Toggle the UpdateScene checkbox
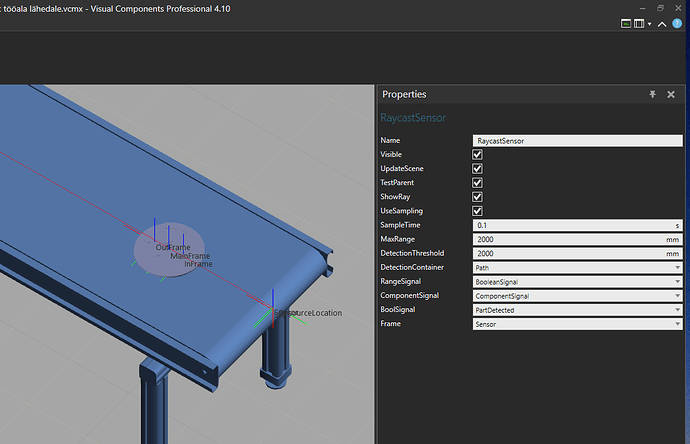 [x=477, y=169]
